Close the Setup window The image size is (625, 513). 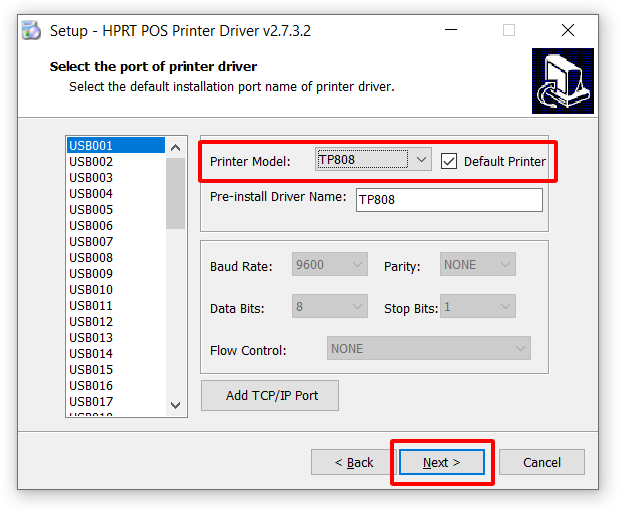(x=568, y=30)
